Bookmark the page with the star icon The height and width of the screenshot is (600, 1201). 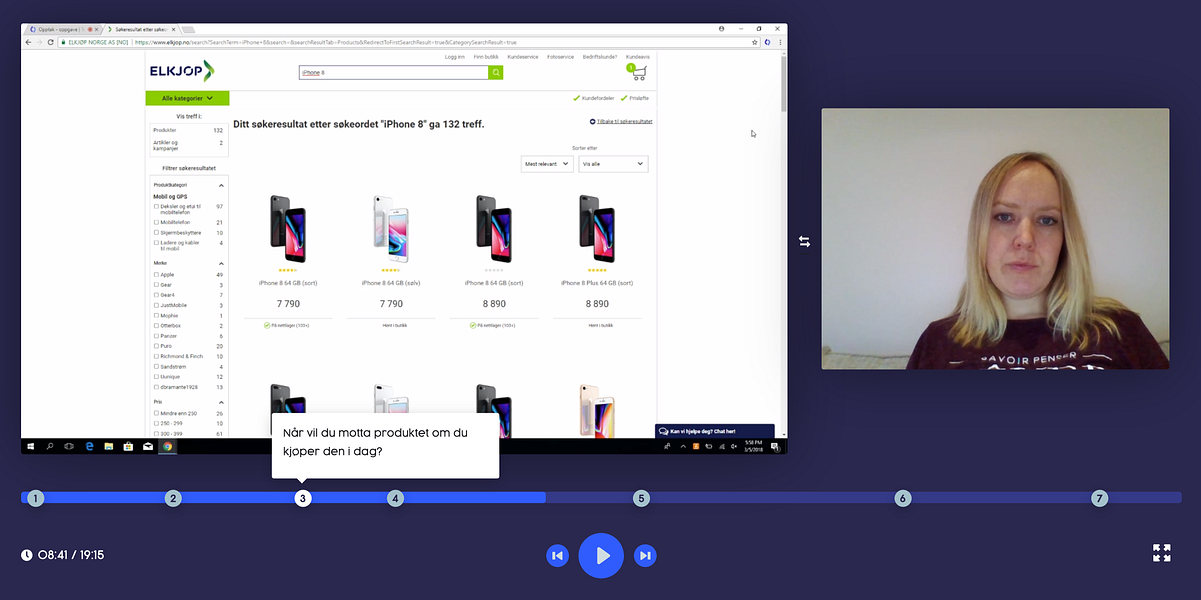tap(755, 42)
